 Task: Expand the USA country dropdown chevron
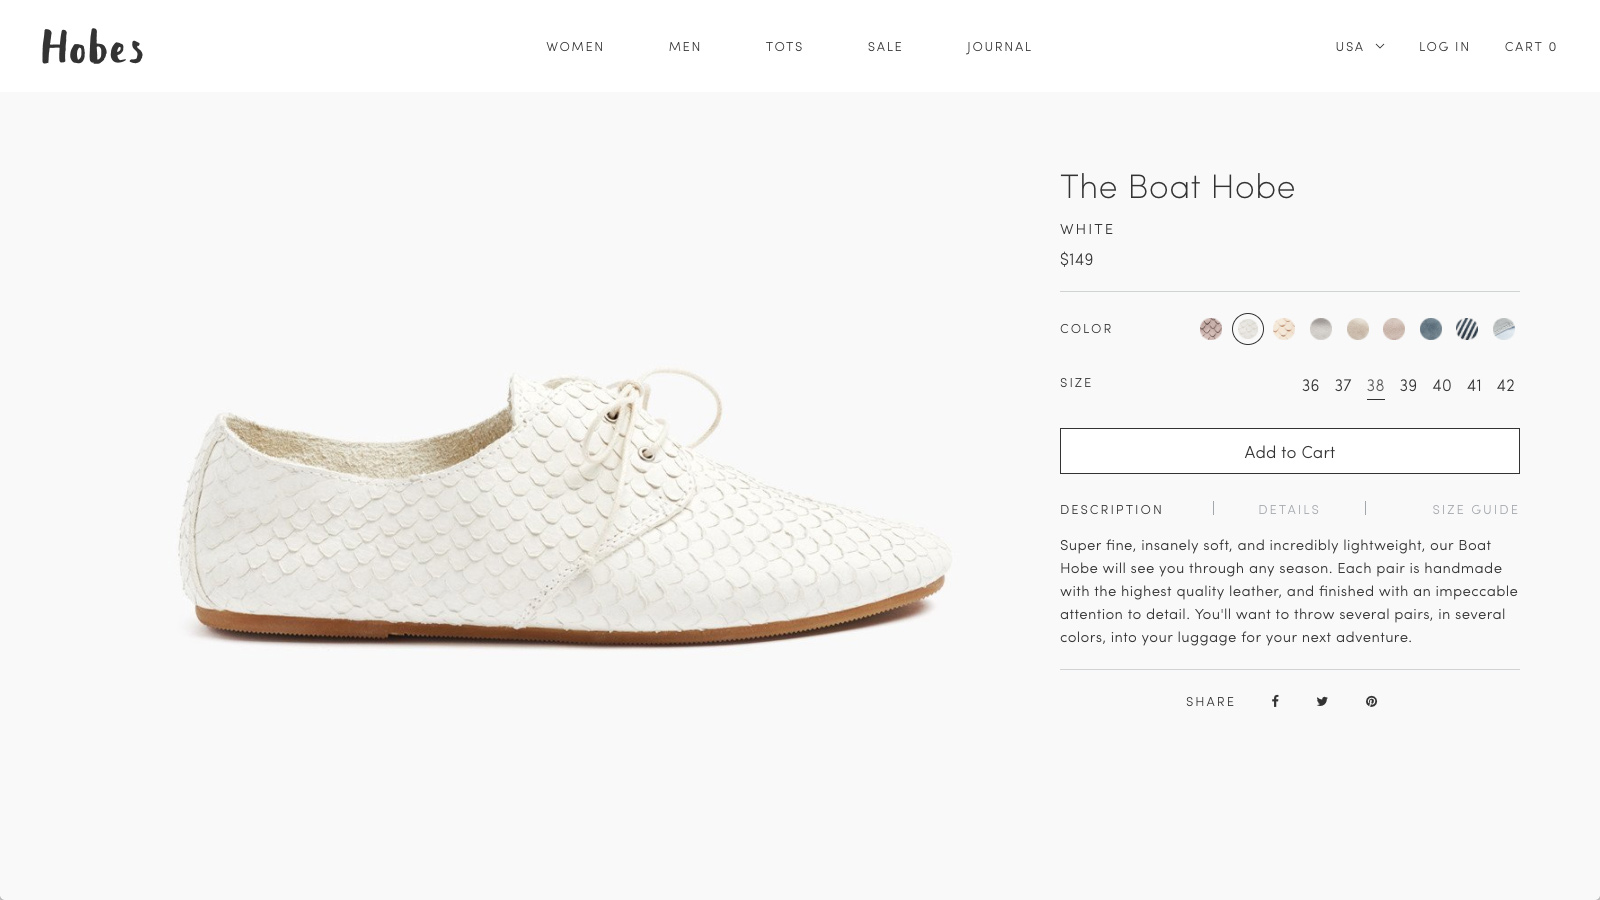pos(1380,46)
